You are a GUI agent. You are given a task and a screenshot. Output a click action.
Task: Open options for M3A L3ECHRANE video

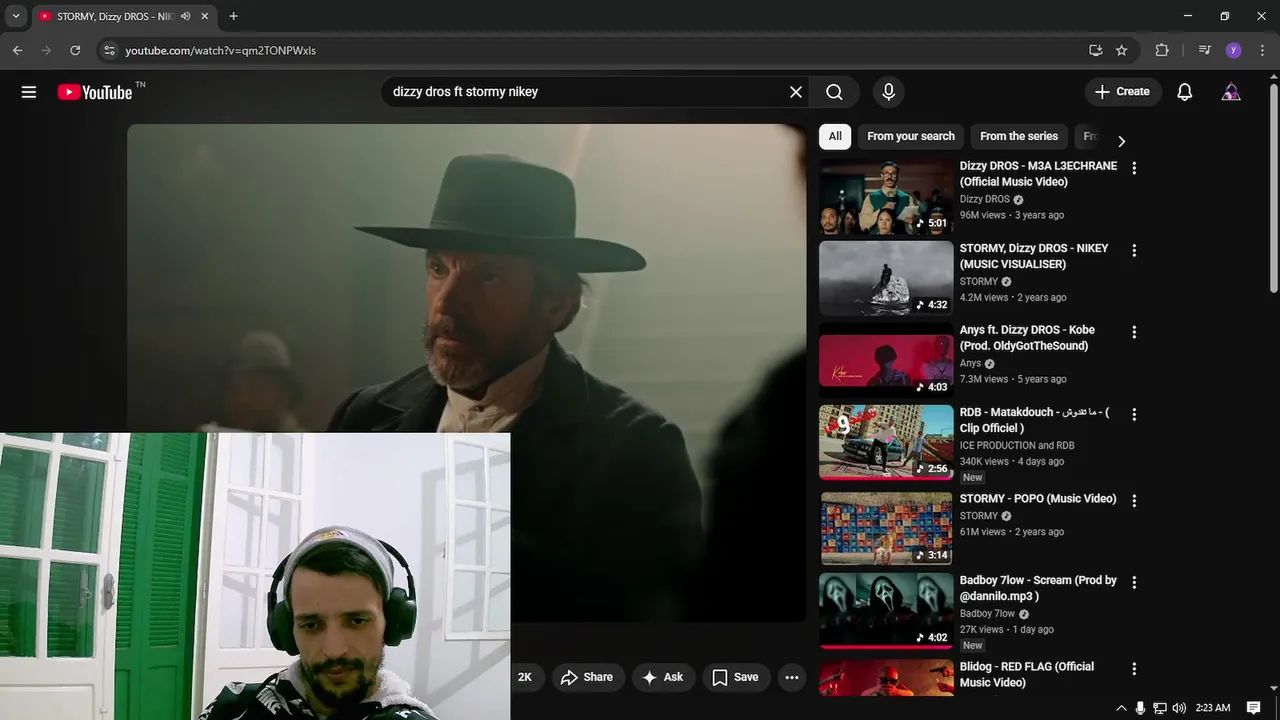(1134, 168)
